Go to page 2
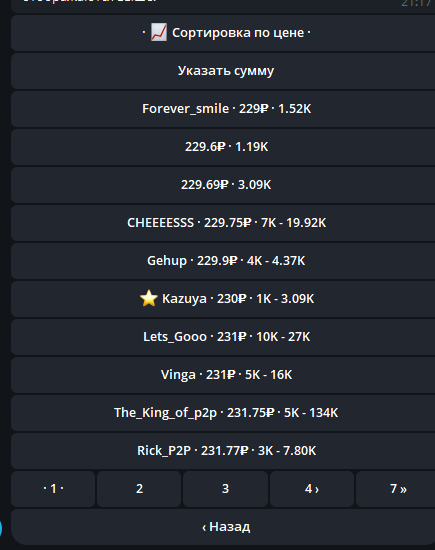 click(x=139, y=489)
